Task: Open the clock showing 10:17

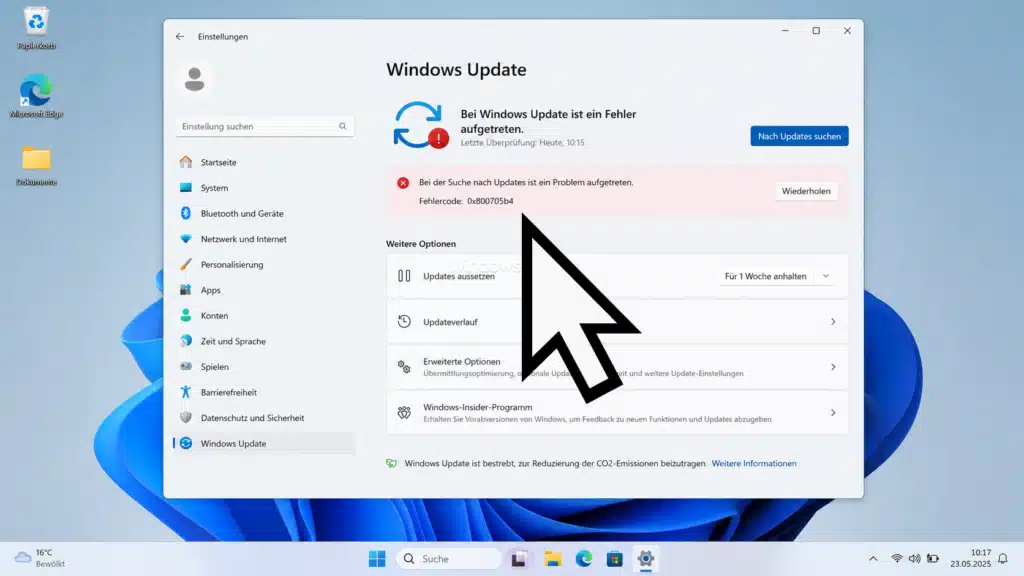Action: [970, 558]
